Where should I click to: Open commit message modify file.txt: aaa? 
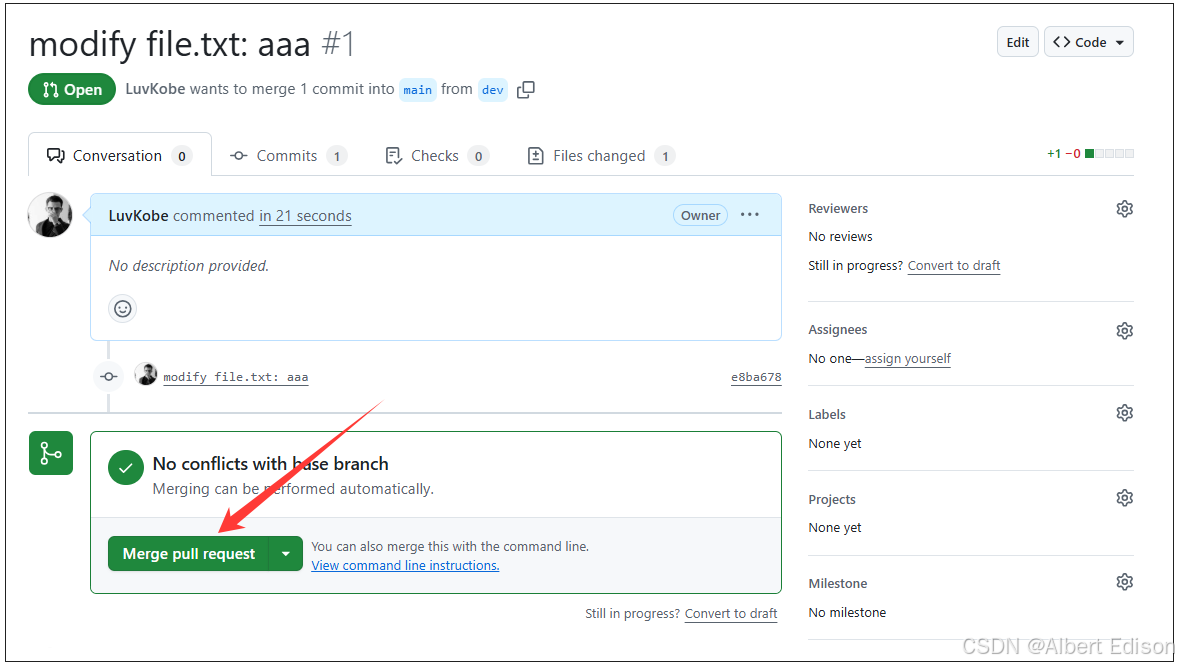(235, 377)
